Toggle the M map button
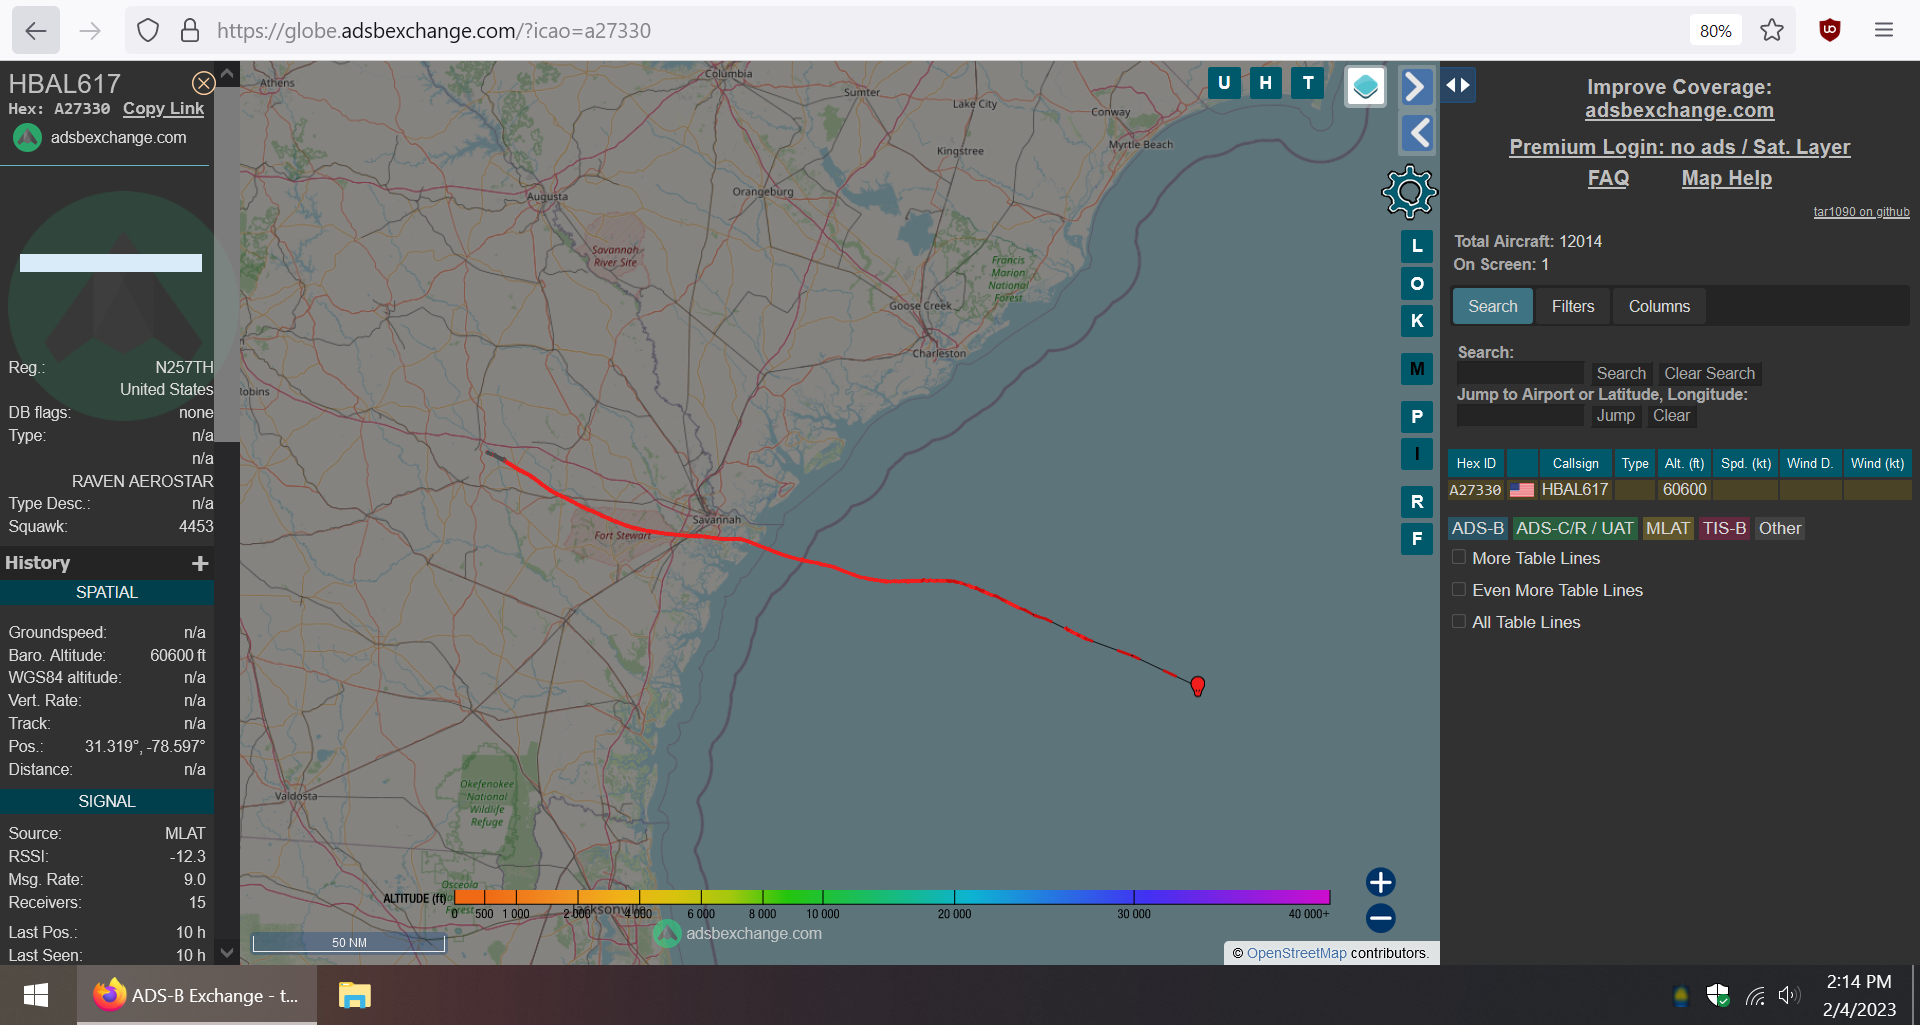This screenshot has height=1025, width=1920. tap(1417, 369)
